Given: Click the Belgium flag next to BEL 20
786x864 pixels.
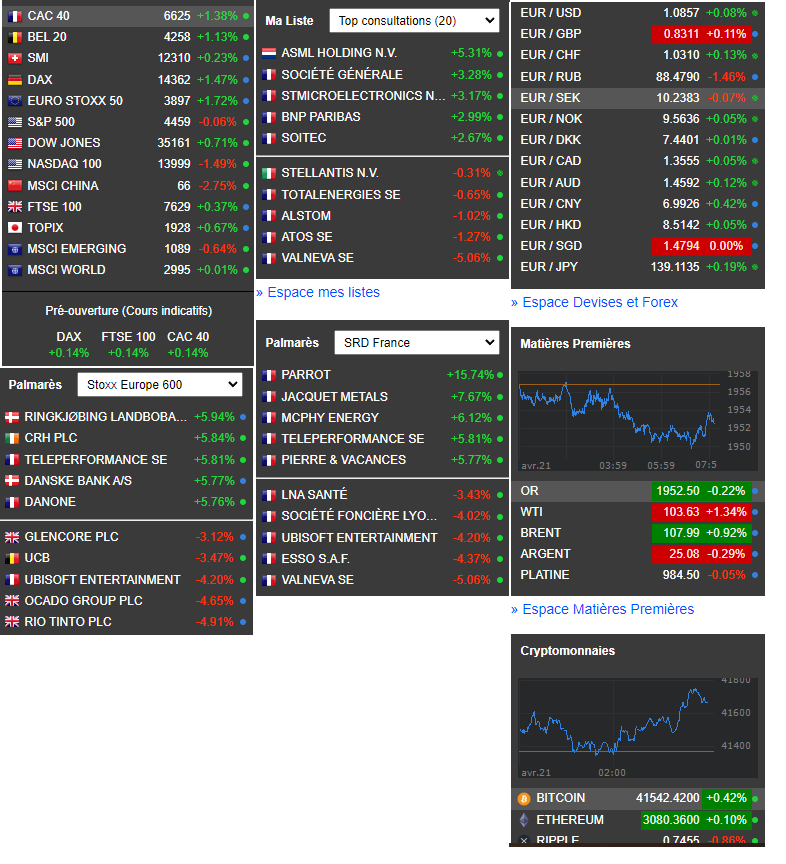Looking at the screenshot, I should pyautogui.click(x=15, y=37).
